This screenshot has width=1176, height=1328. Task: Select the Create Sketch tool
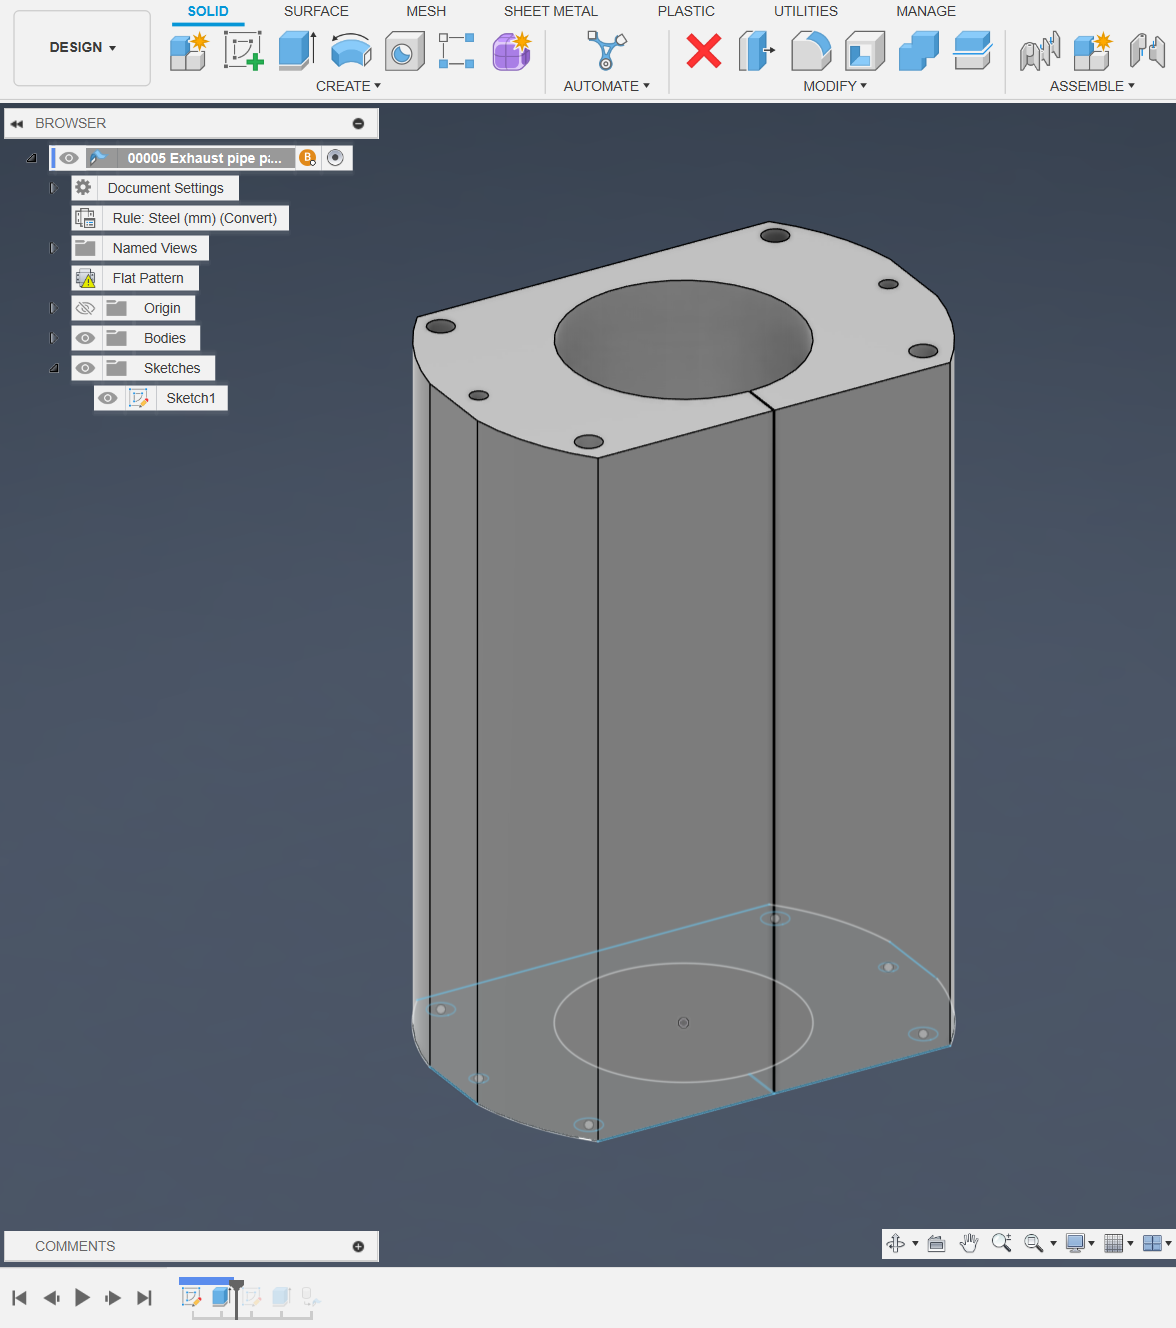tap(244, 51)
